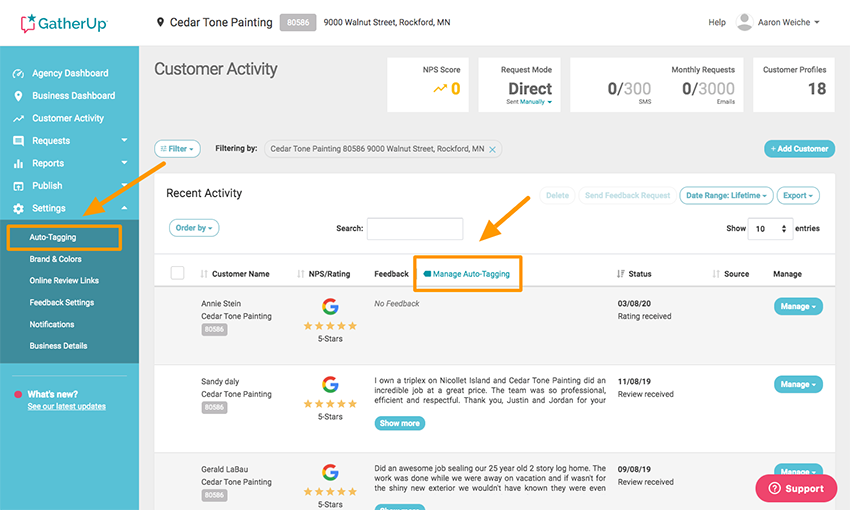Image resolution: width=850 pixels, height=510 pixels.
Task: Click Annie Stein's five-star rating
Action: pyautogui.click(x=330, y=326)
